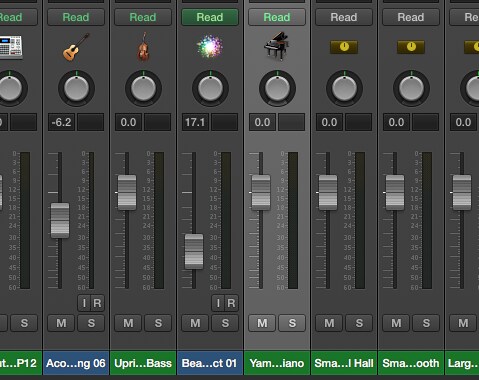Image resolution: width=479 pixels, height=380 pixels.
Task: Click the 17.1 gain value field
Action: 195,122
